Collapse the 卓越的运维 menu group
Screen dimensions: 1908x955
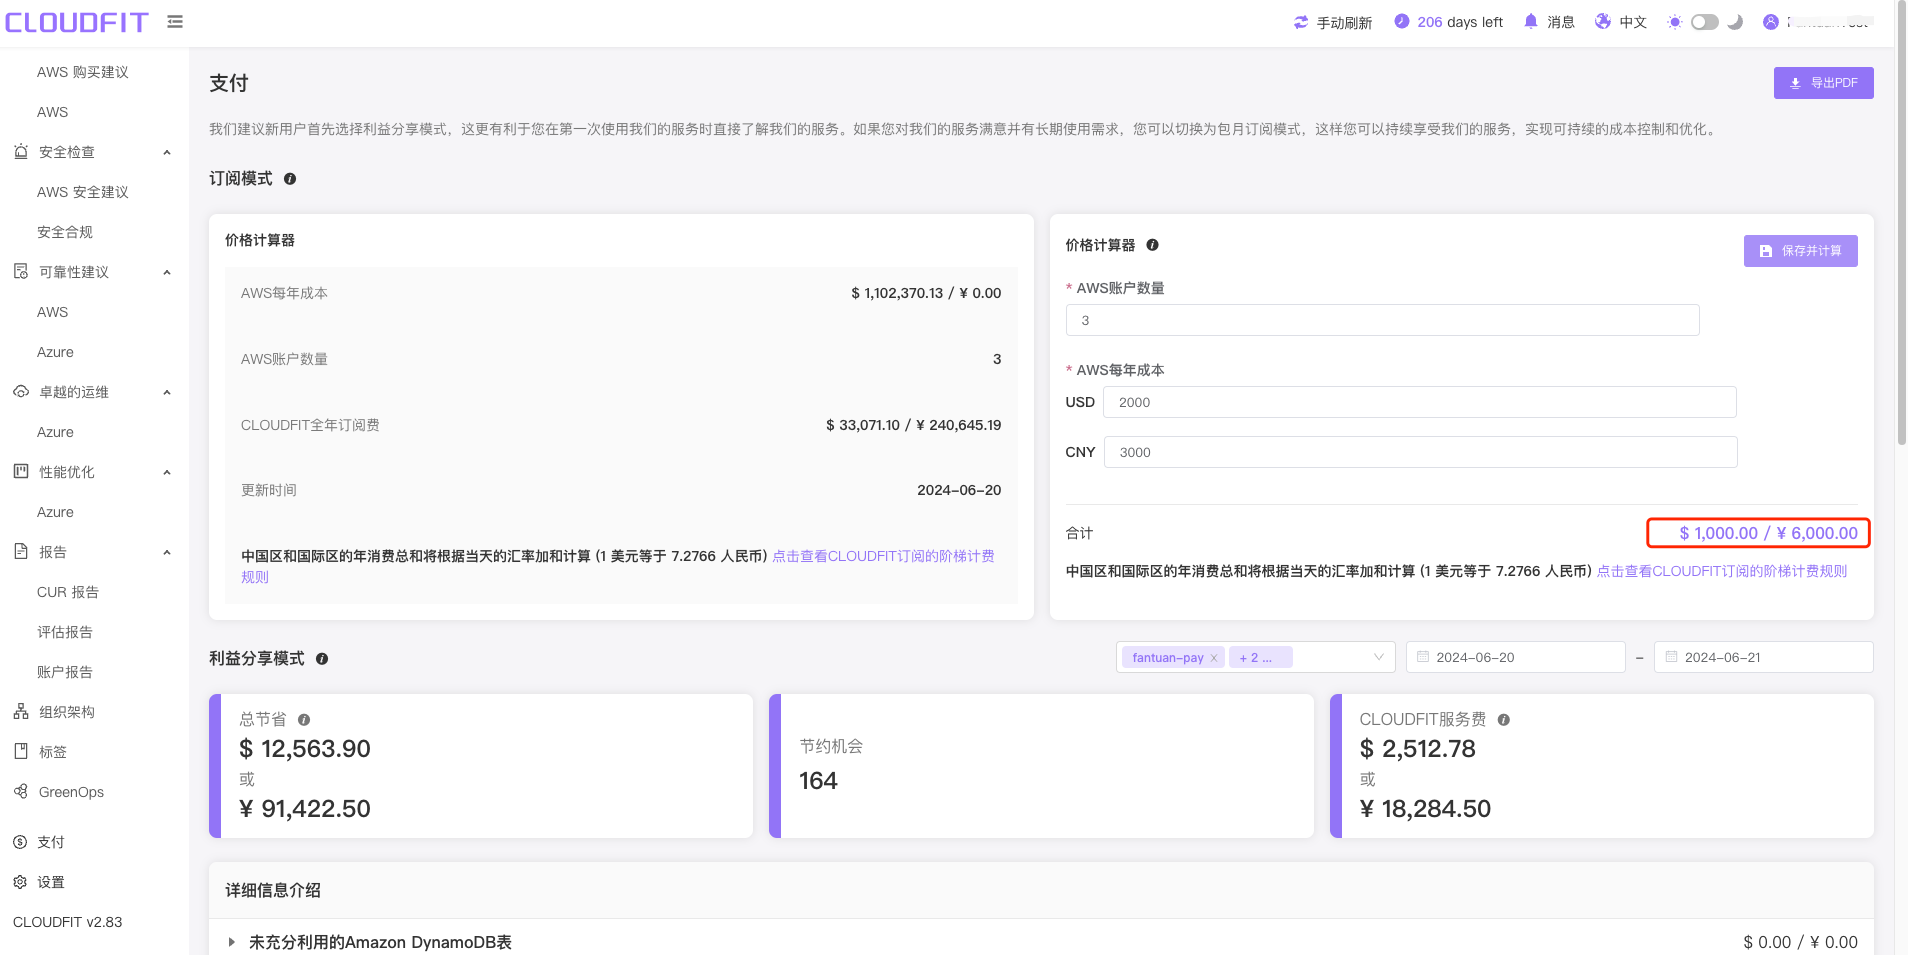(x=167, y=392)
